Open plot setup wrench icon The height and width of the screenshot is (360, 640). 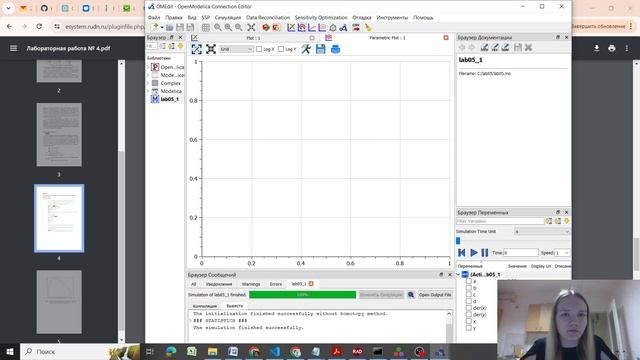306,49
